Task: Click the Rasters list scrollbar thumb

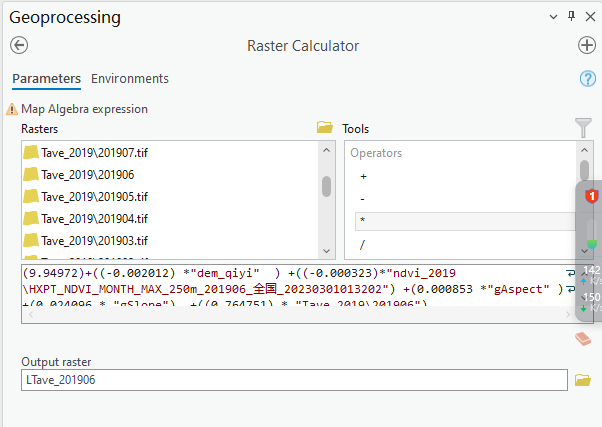Action: (x=326, y=187)
